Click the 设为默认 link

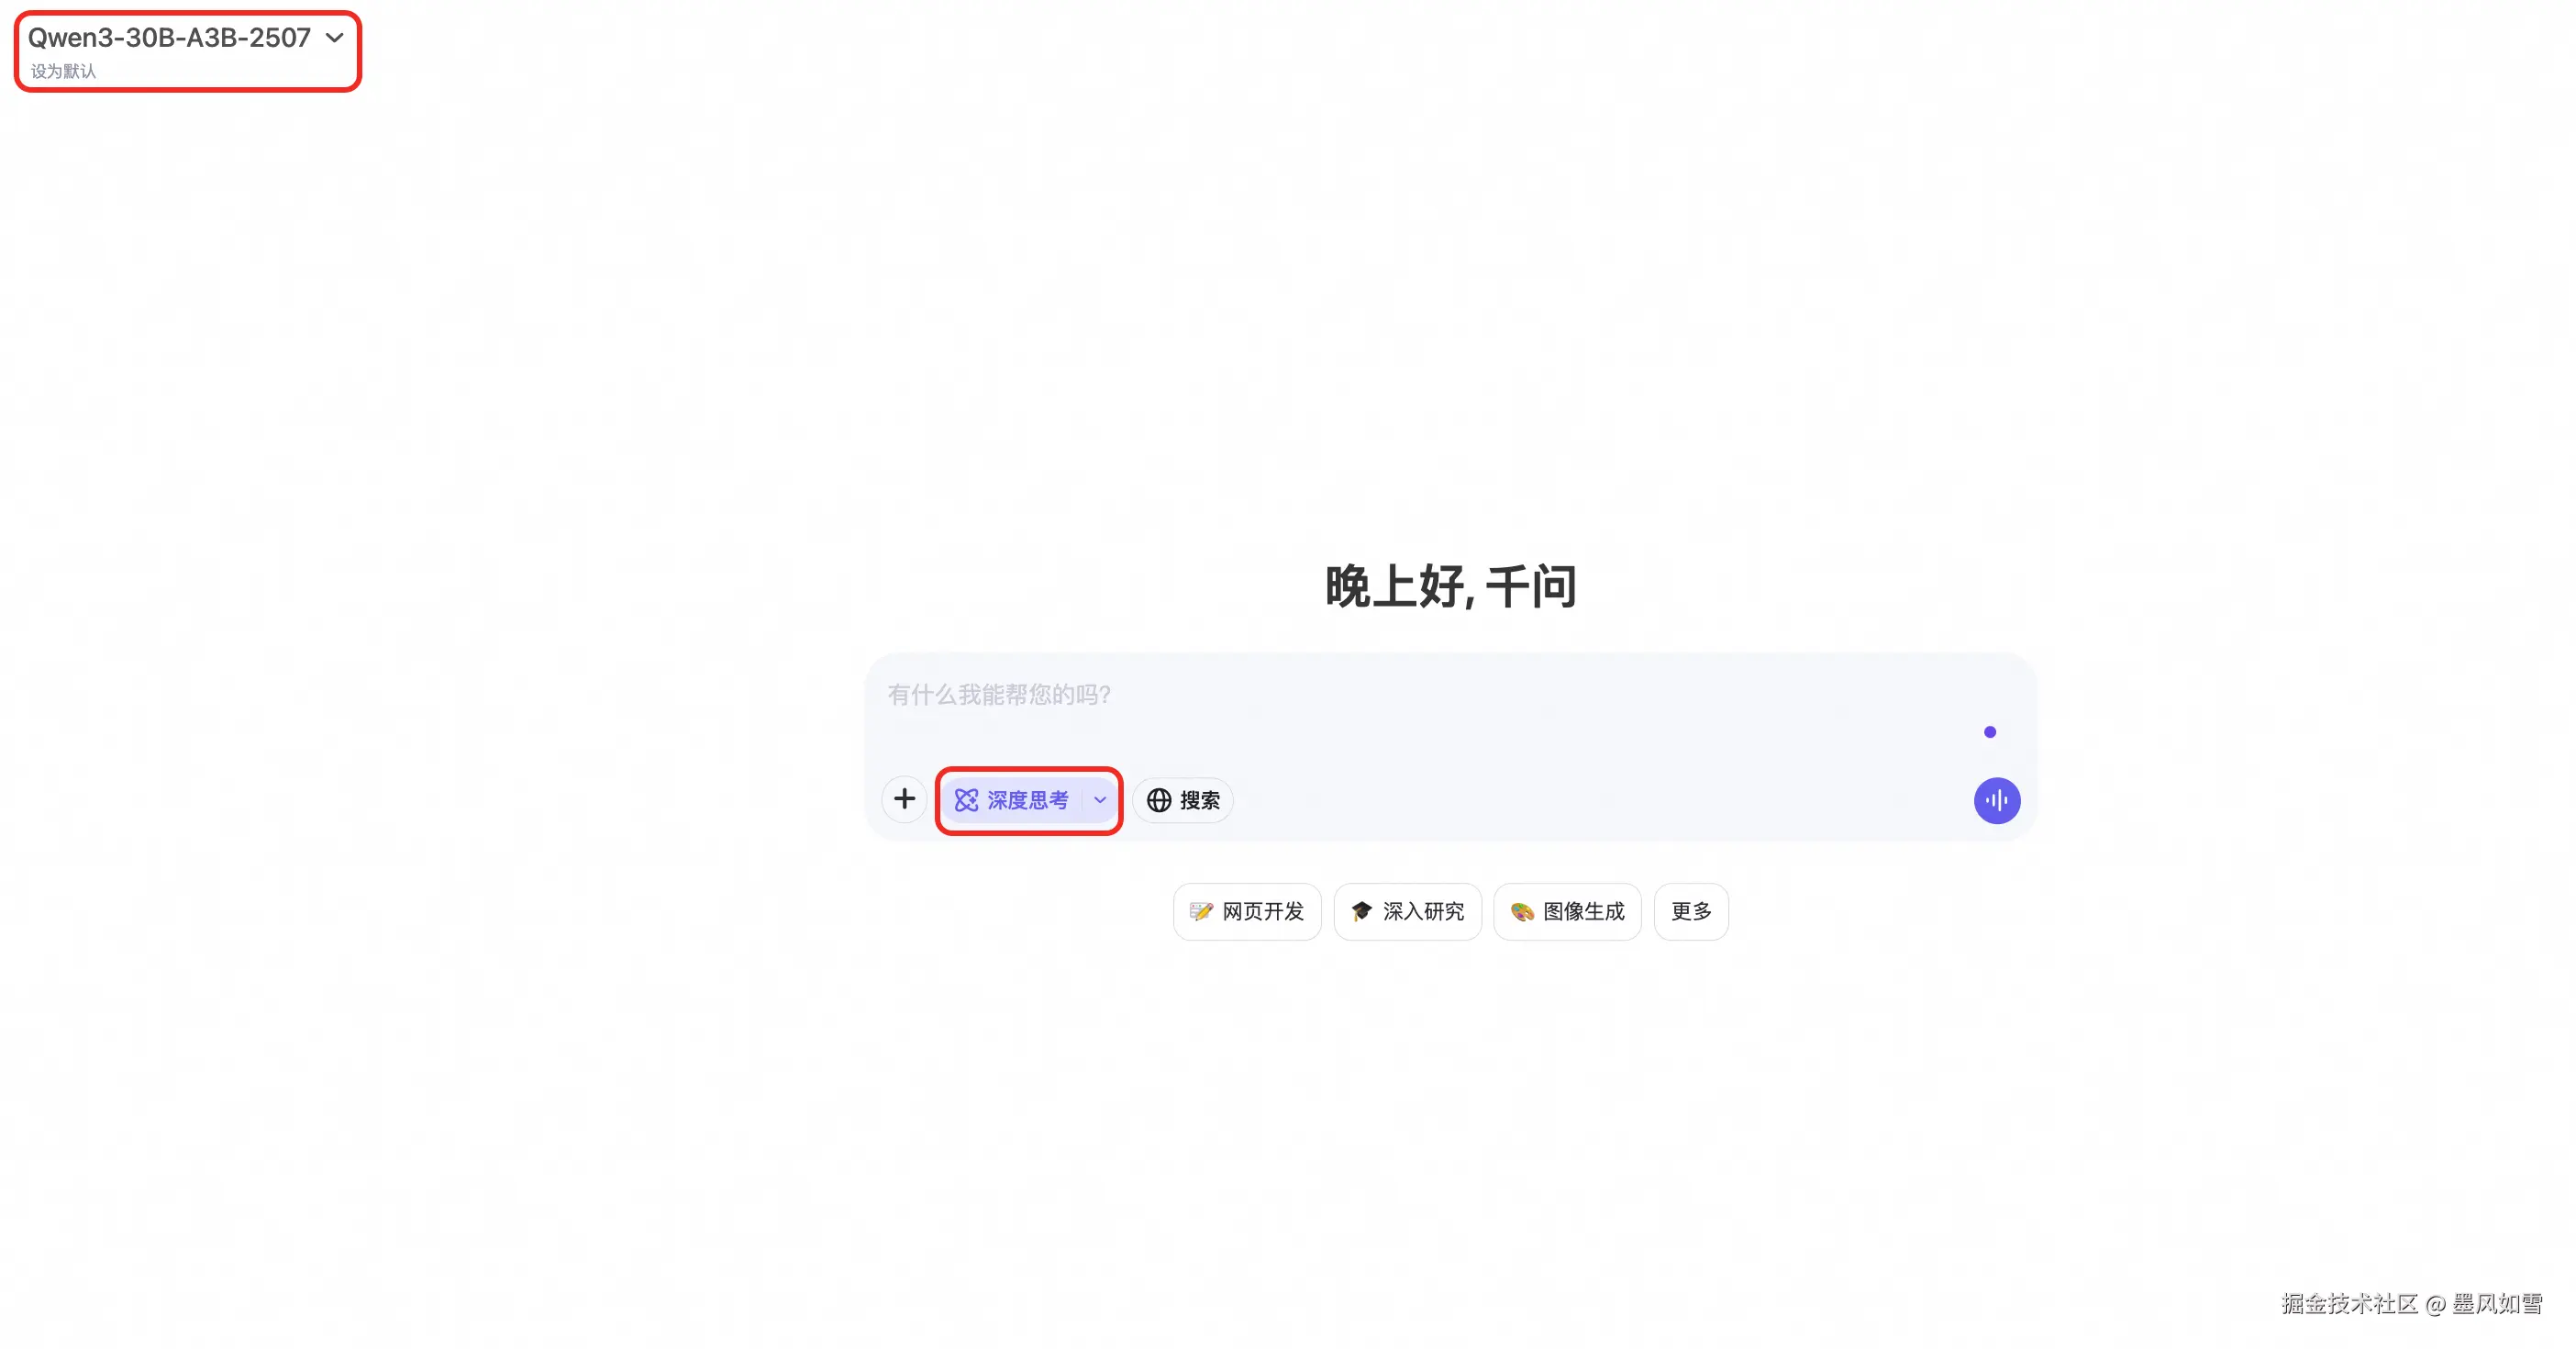pyautogui.click(x=63, y=71)
